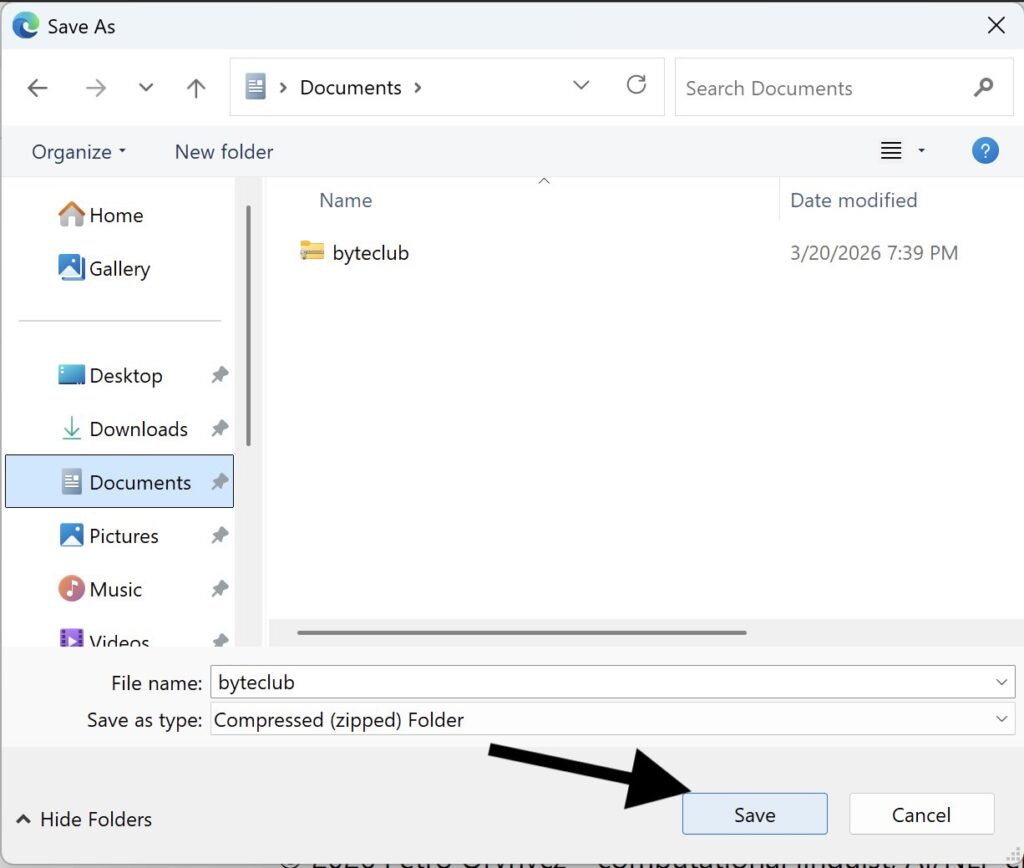This screenshot has height=868, width=1024.
Task: Click the File name text field
Action: coord(600,683)
